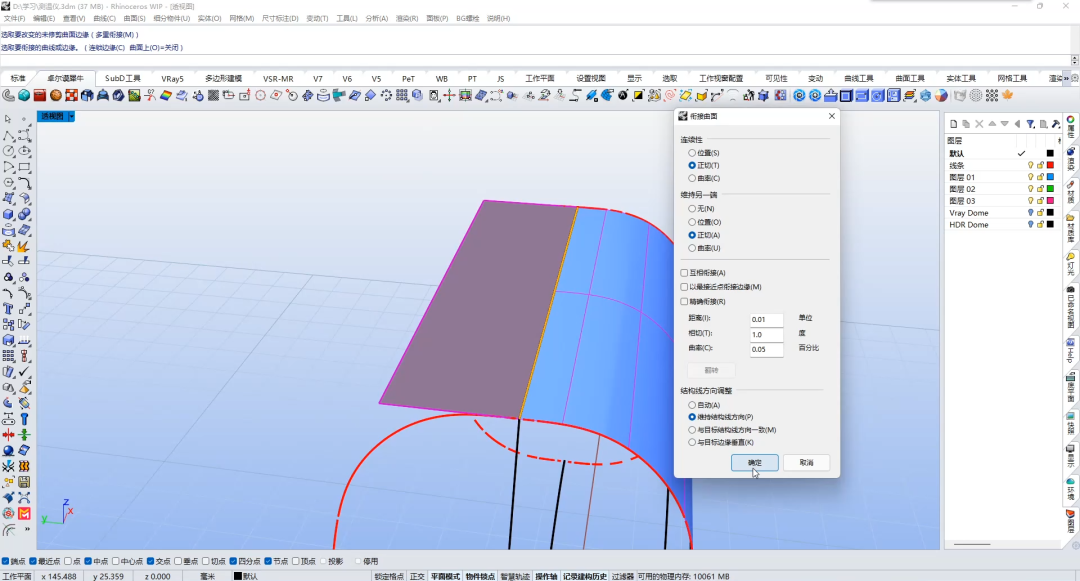
Task: Open the render blue sphere side tab
Action: (1071, 160)
